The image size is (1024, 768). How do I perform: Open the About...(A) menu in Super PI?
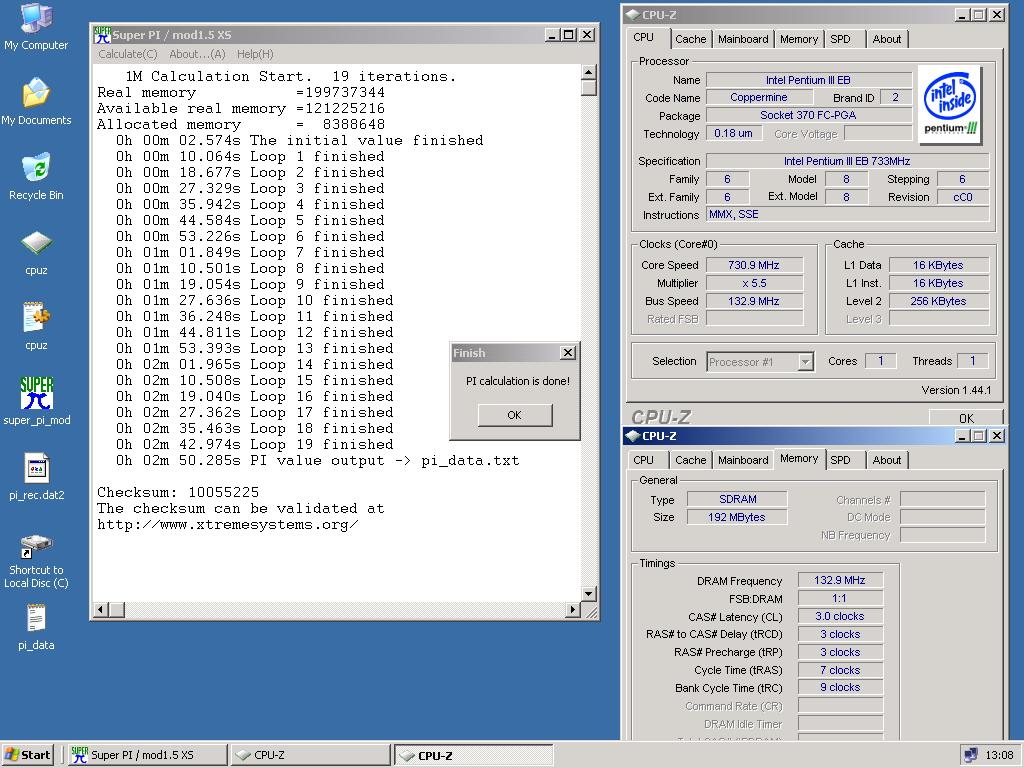coord(197,54)
